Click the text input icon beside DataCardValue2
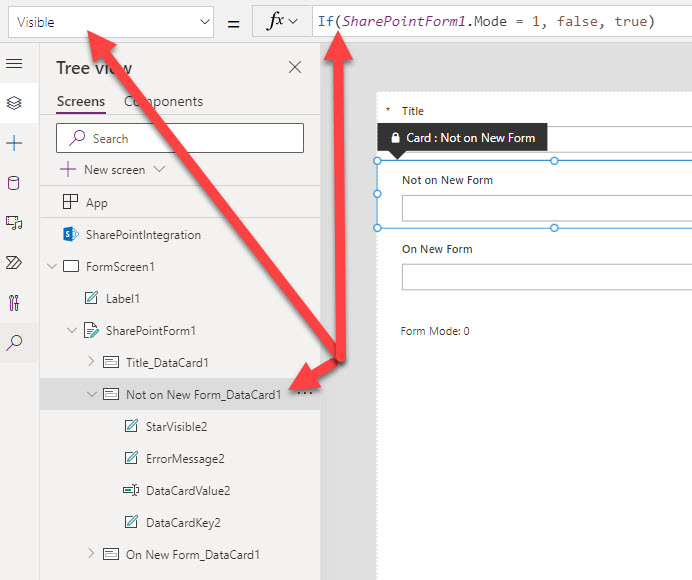This screenshot has height=580, width=692. click(x=131, y=490)
